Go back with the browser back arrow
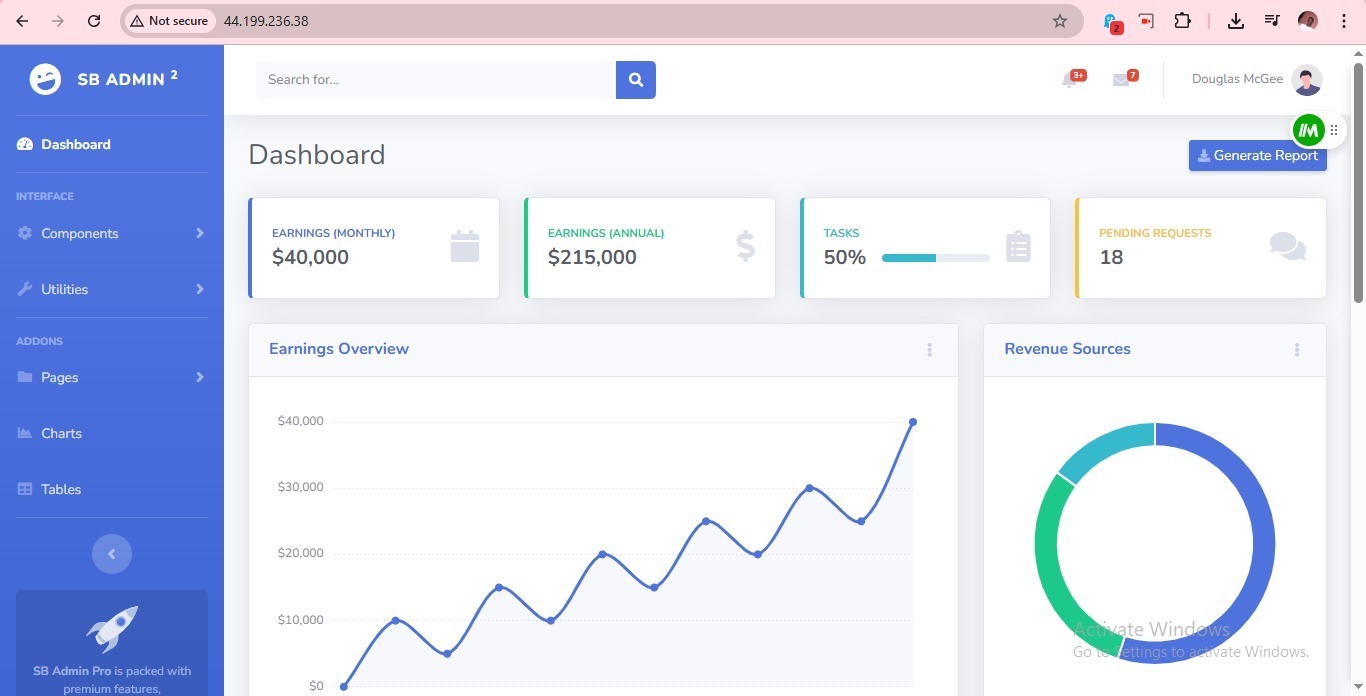 click(23, 21)
